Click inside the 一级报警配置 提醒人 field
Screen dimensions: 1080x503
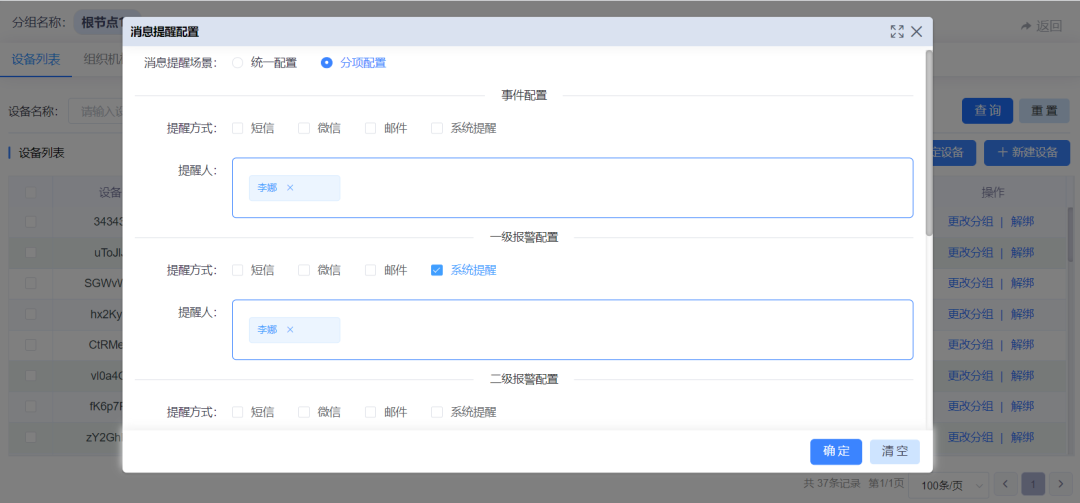(572, 329)
